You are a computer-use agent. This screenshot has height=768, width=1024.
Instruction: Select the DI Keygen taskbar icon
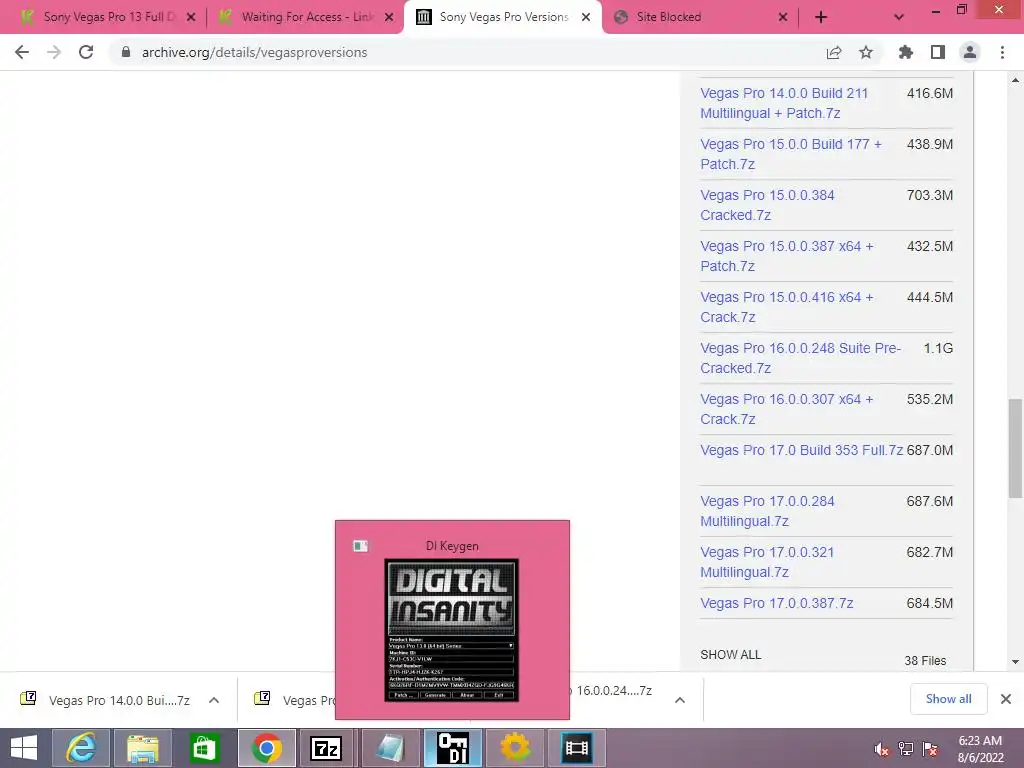pos(453,748)
